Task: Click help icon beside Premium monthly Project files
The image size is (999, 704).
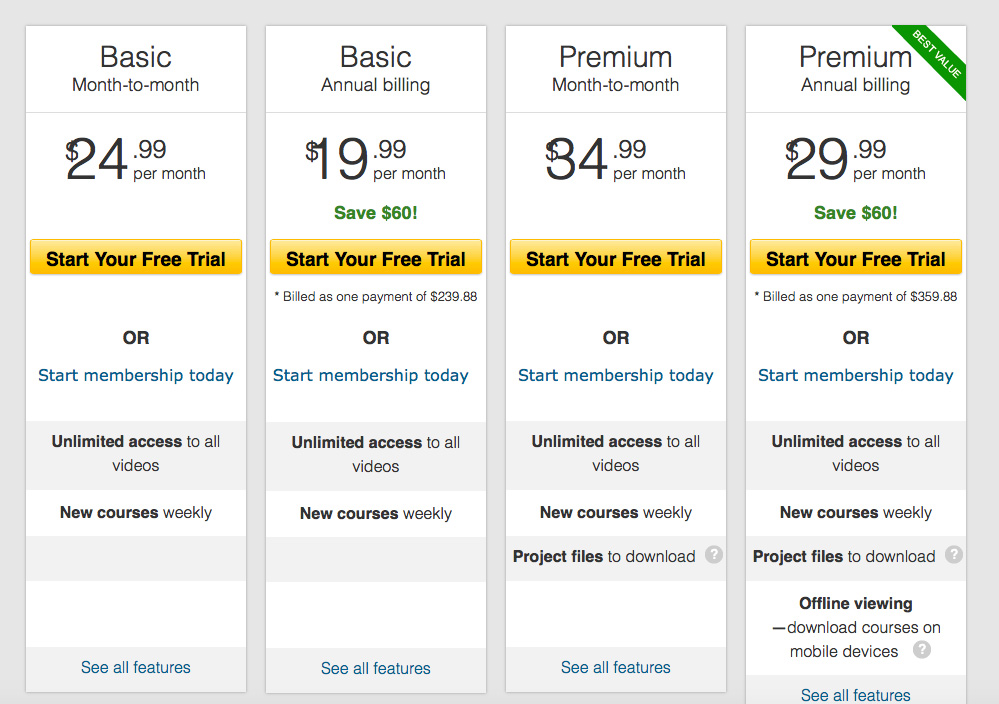Action: tap(714, 555)
